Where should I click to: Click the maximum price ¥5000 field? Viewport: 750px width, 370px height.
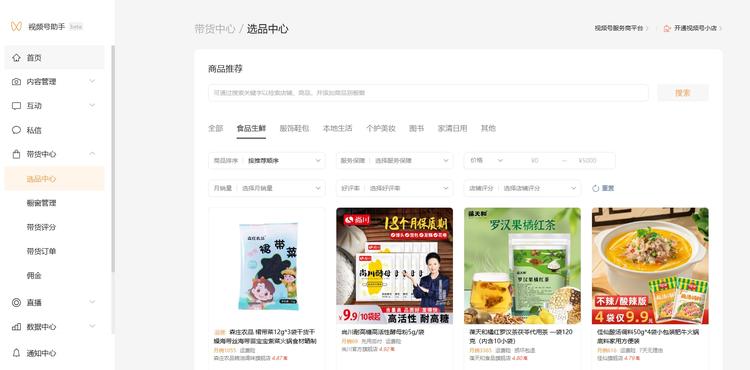tap(587, 161)
